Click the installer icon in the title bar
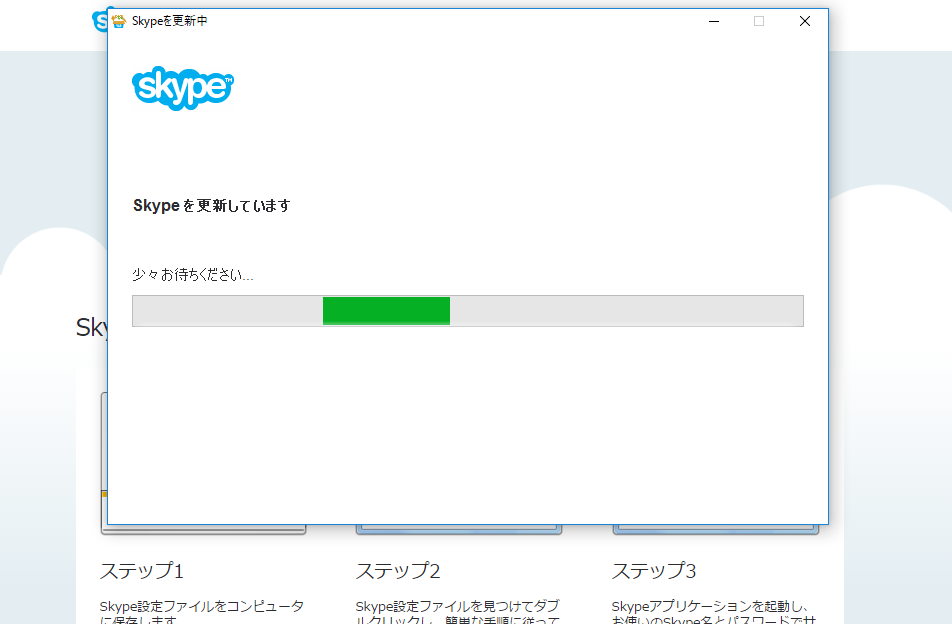 click(118, 21)
